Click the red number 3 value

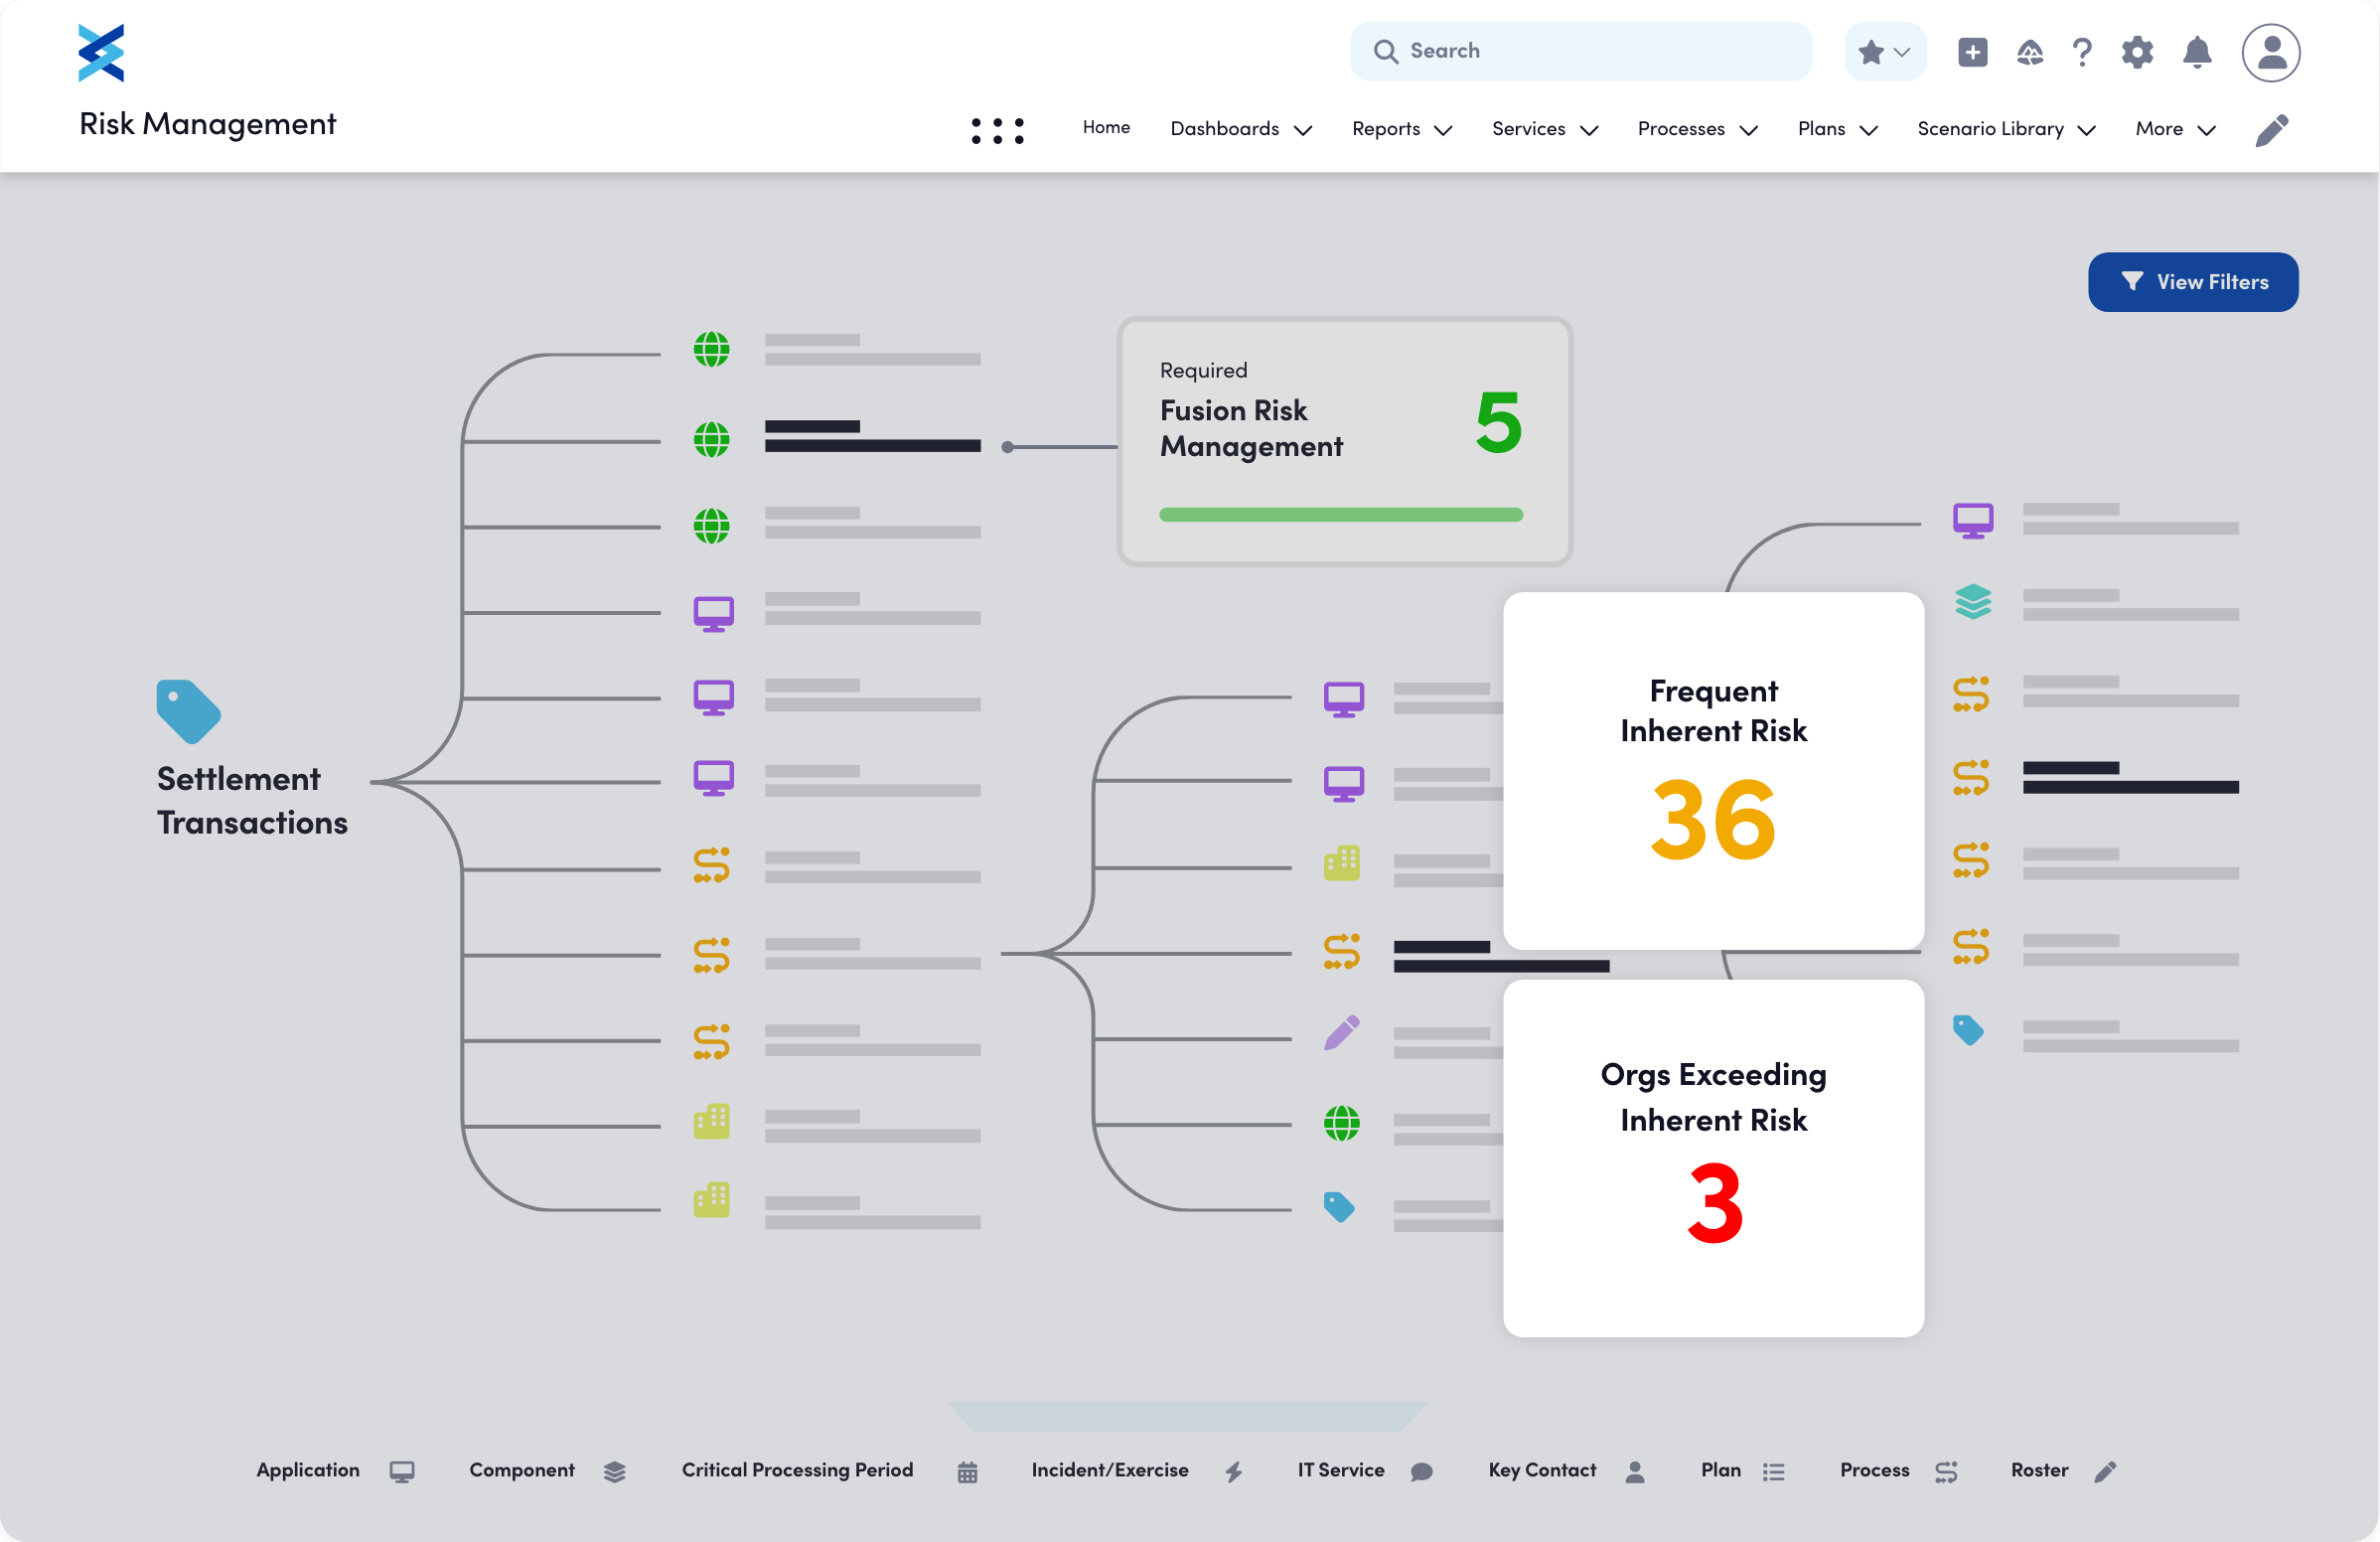[1714, 1204]
